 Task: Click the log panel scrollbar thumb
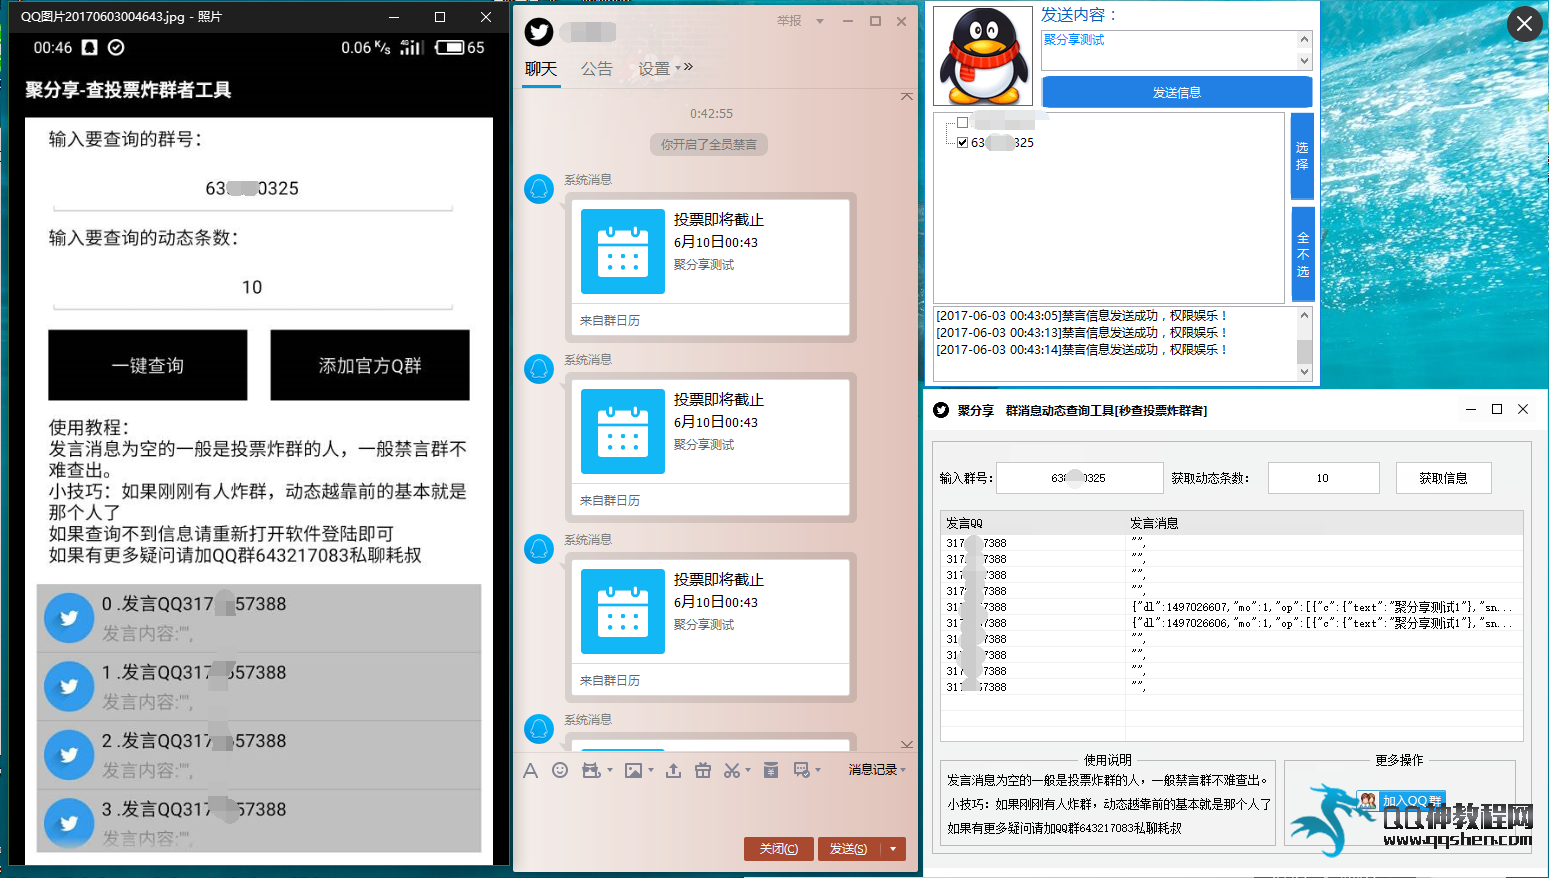[x=1304, y=352]
